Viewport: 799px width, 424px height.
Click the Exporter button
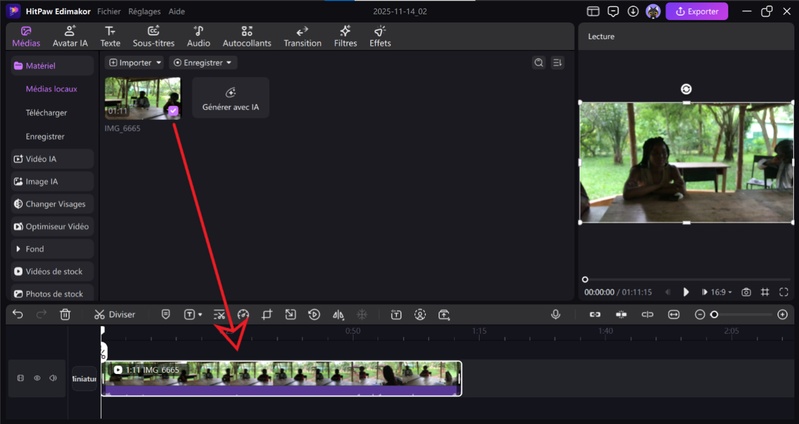pos(697,11)
